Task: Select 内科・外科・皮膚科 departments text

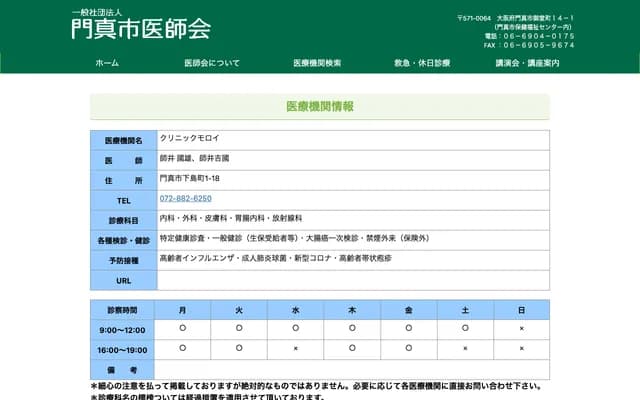Action: pos(231,218)
